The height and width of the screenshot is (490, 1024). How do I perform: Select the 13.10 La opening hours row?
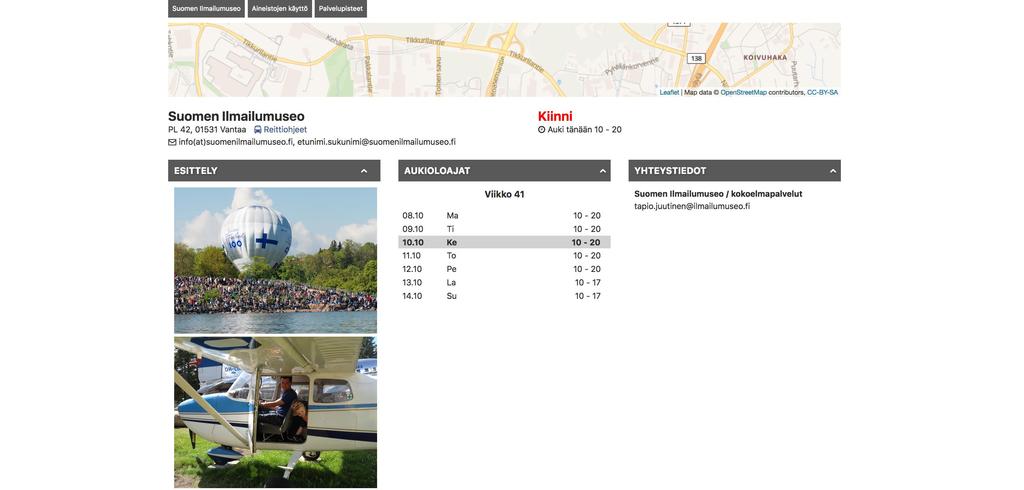click(504, 283)
